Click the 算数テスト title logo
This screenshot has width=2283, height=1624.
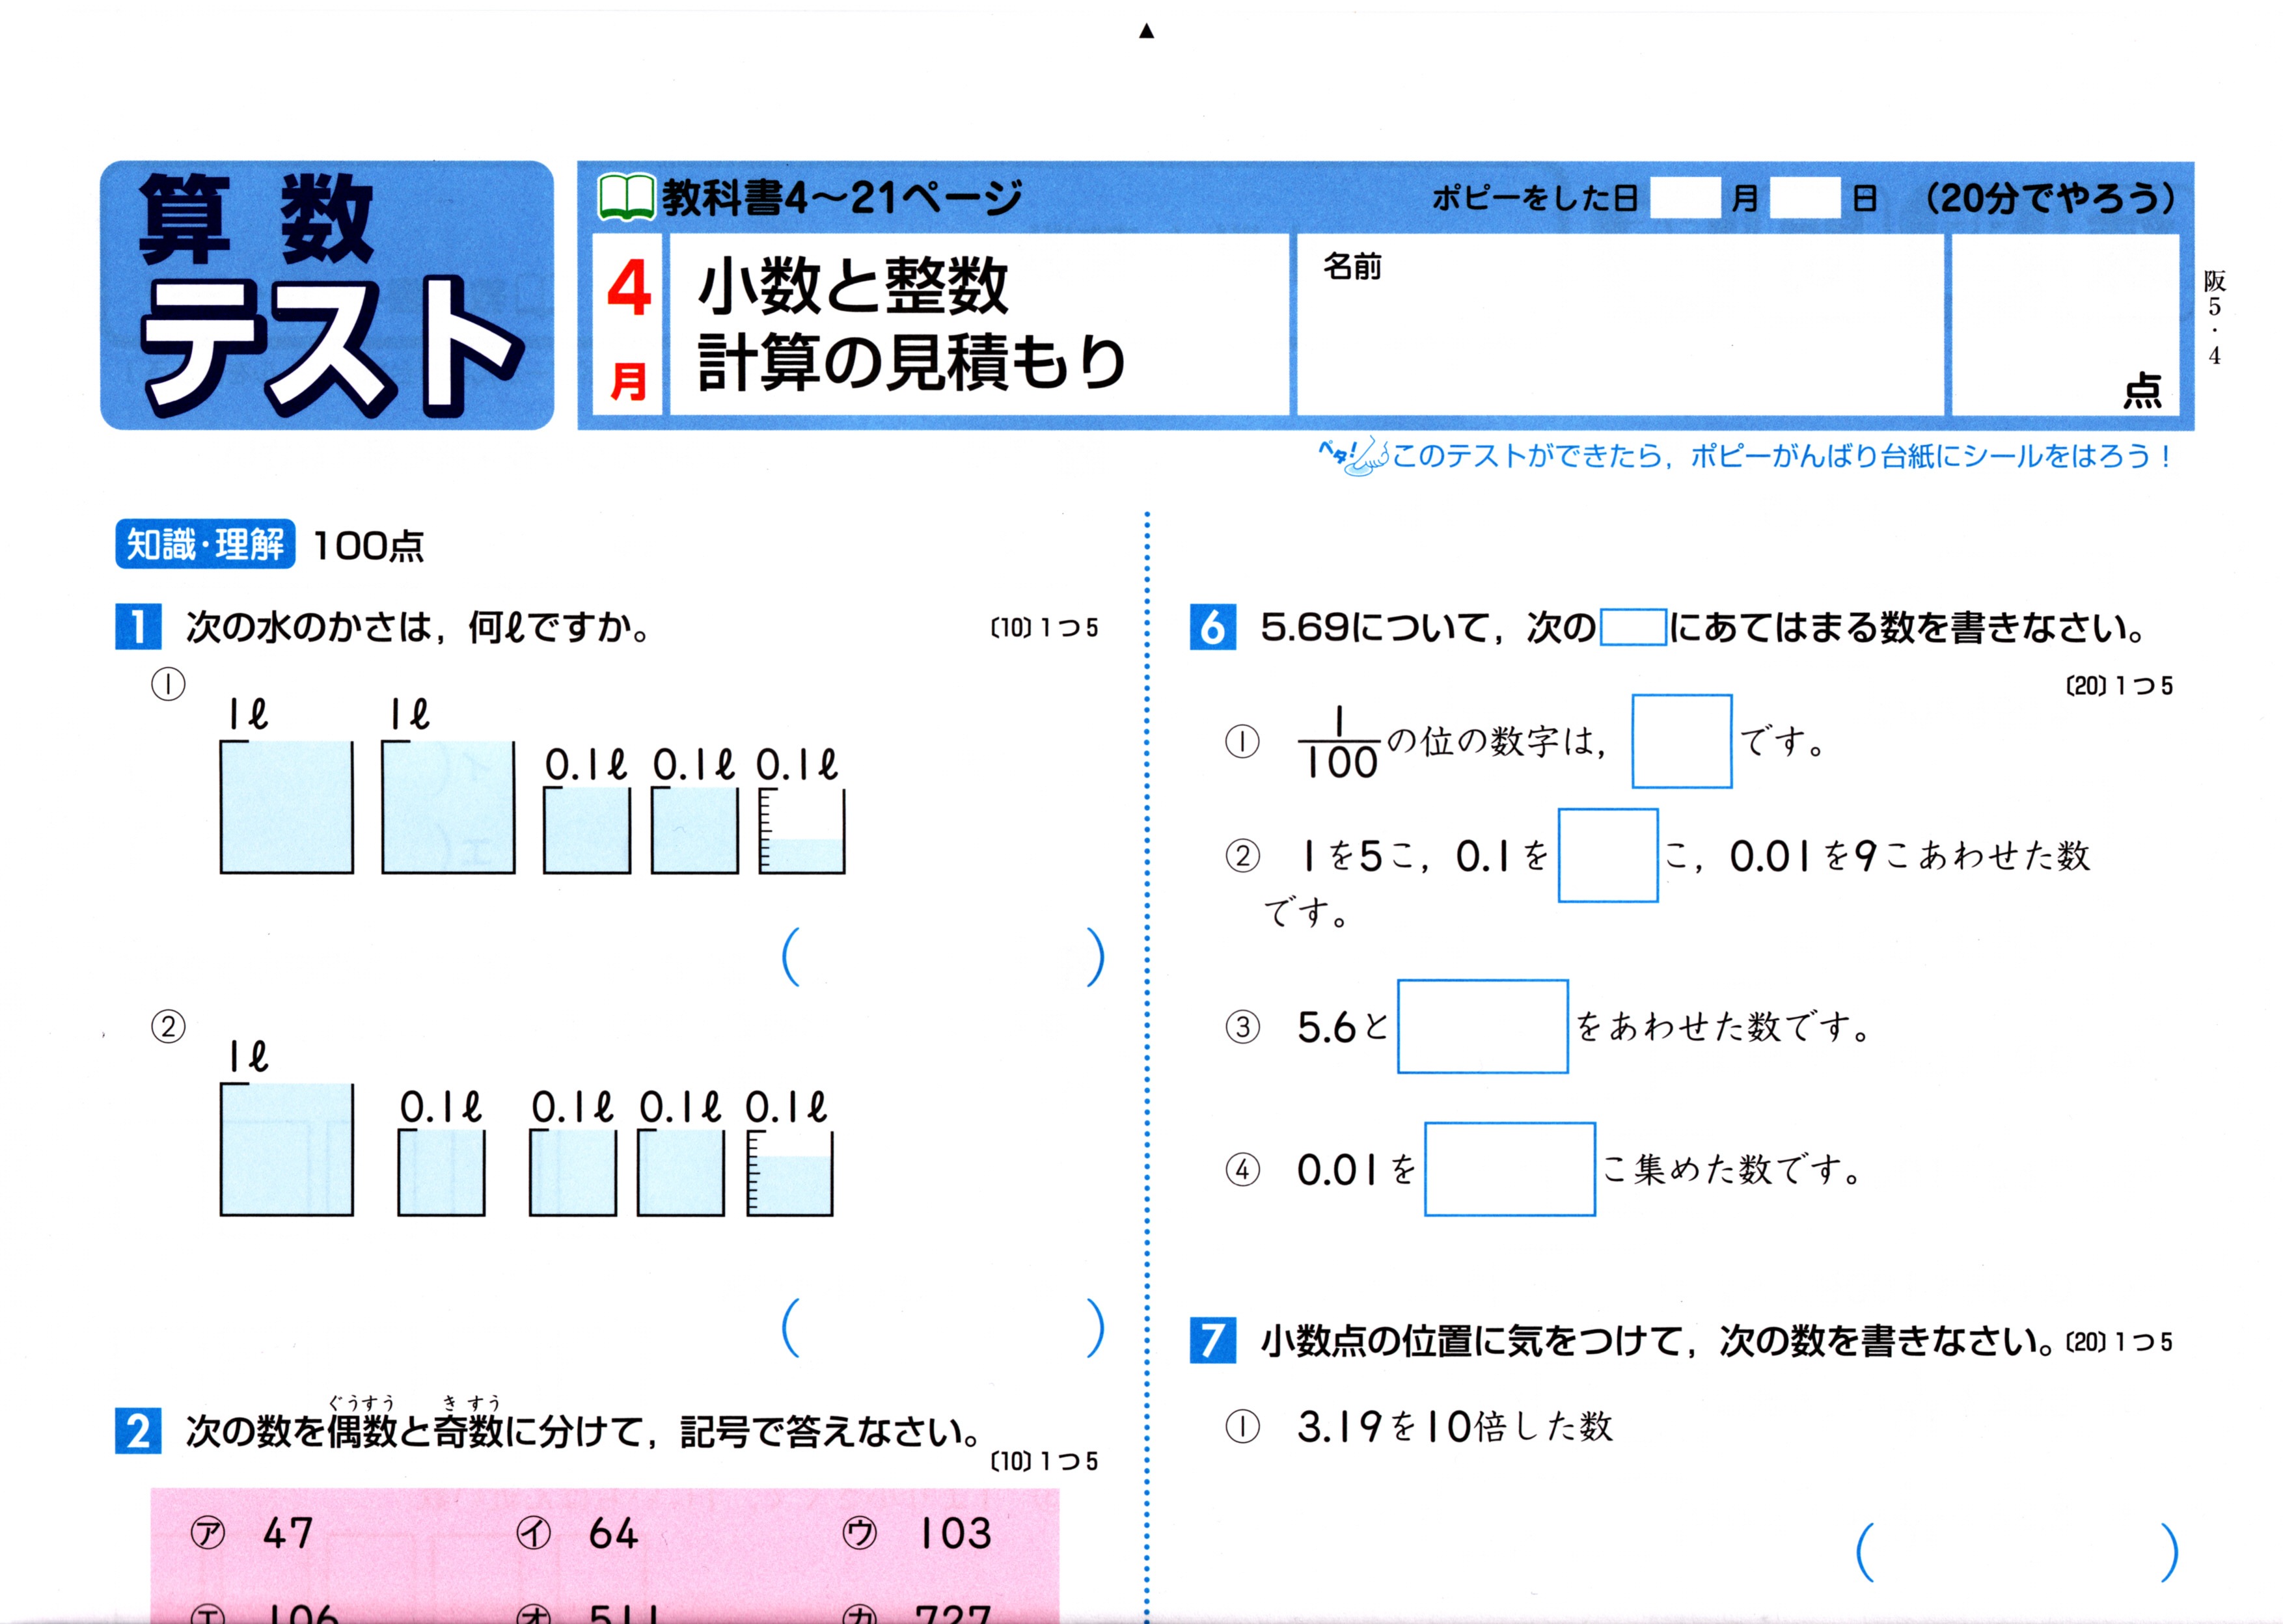pyautogui.click(x=327, y=295)
